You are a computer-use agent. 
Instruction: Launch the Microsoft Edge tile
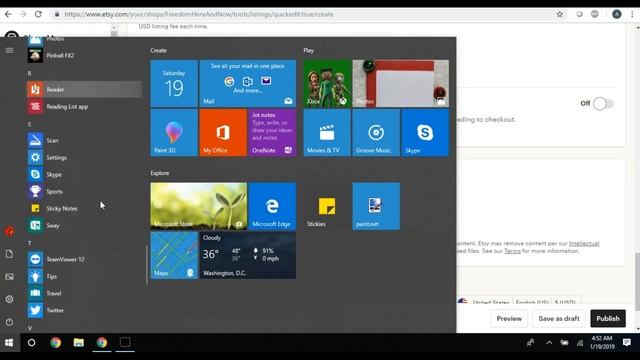click(x=272, y=206)
